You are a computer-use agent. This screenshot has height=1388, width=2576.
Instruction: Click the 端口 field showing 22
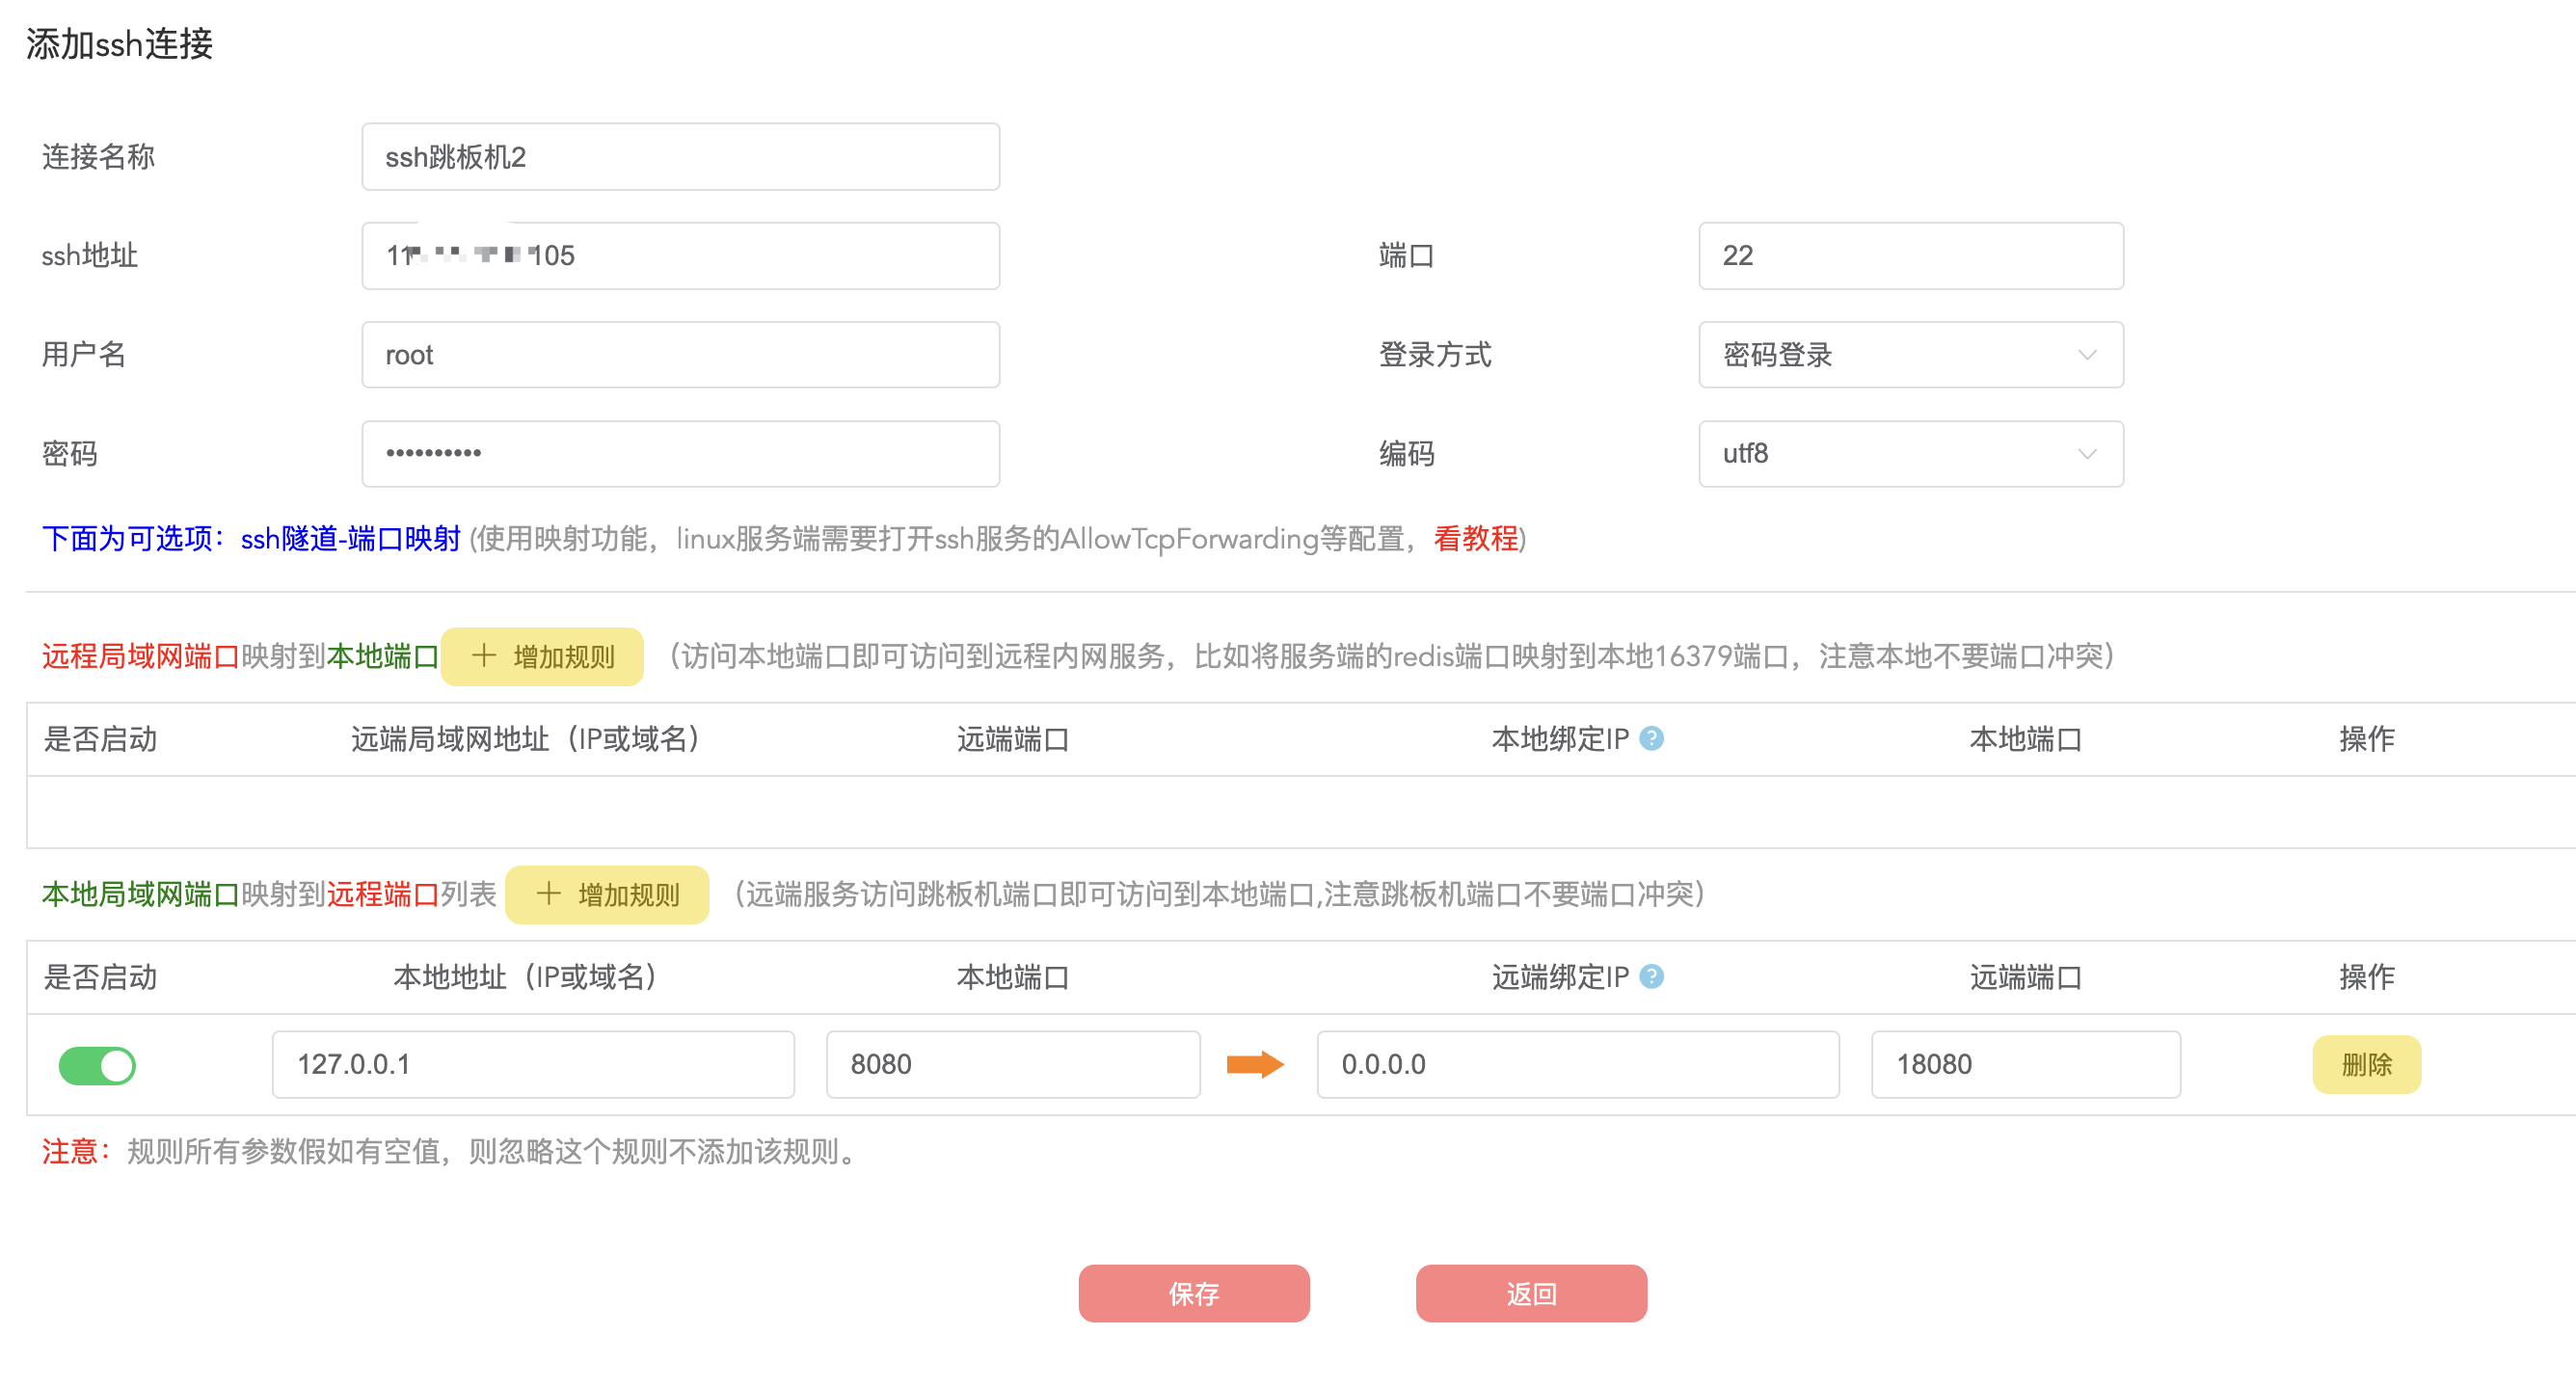(x=1909, y=256)
